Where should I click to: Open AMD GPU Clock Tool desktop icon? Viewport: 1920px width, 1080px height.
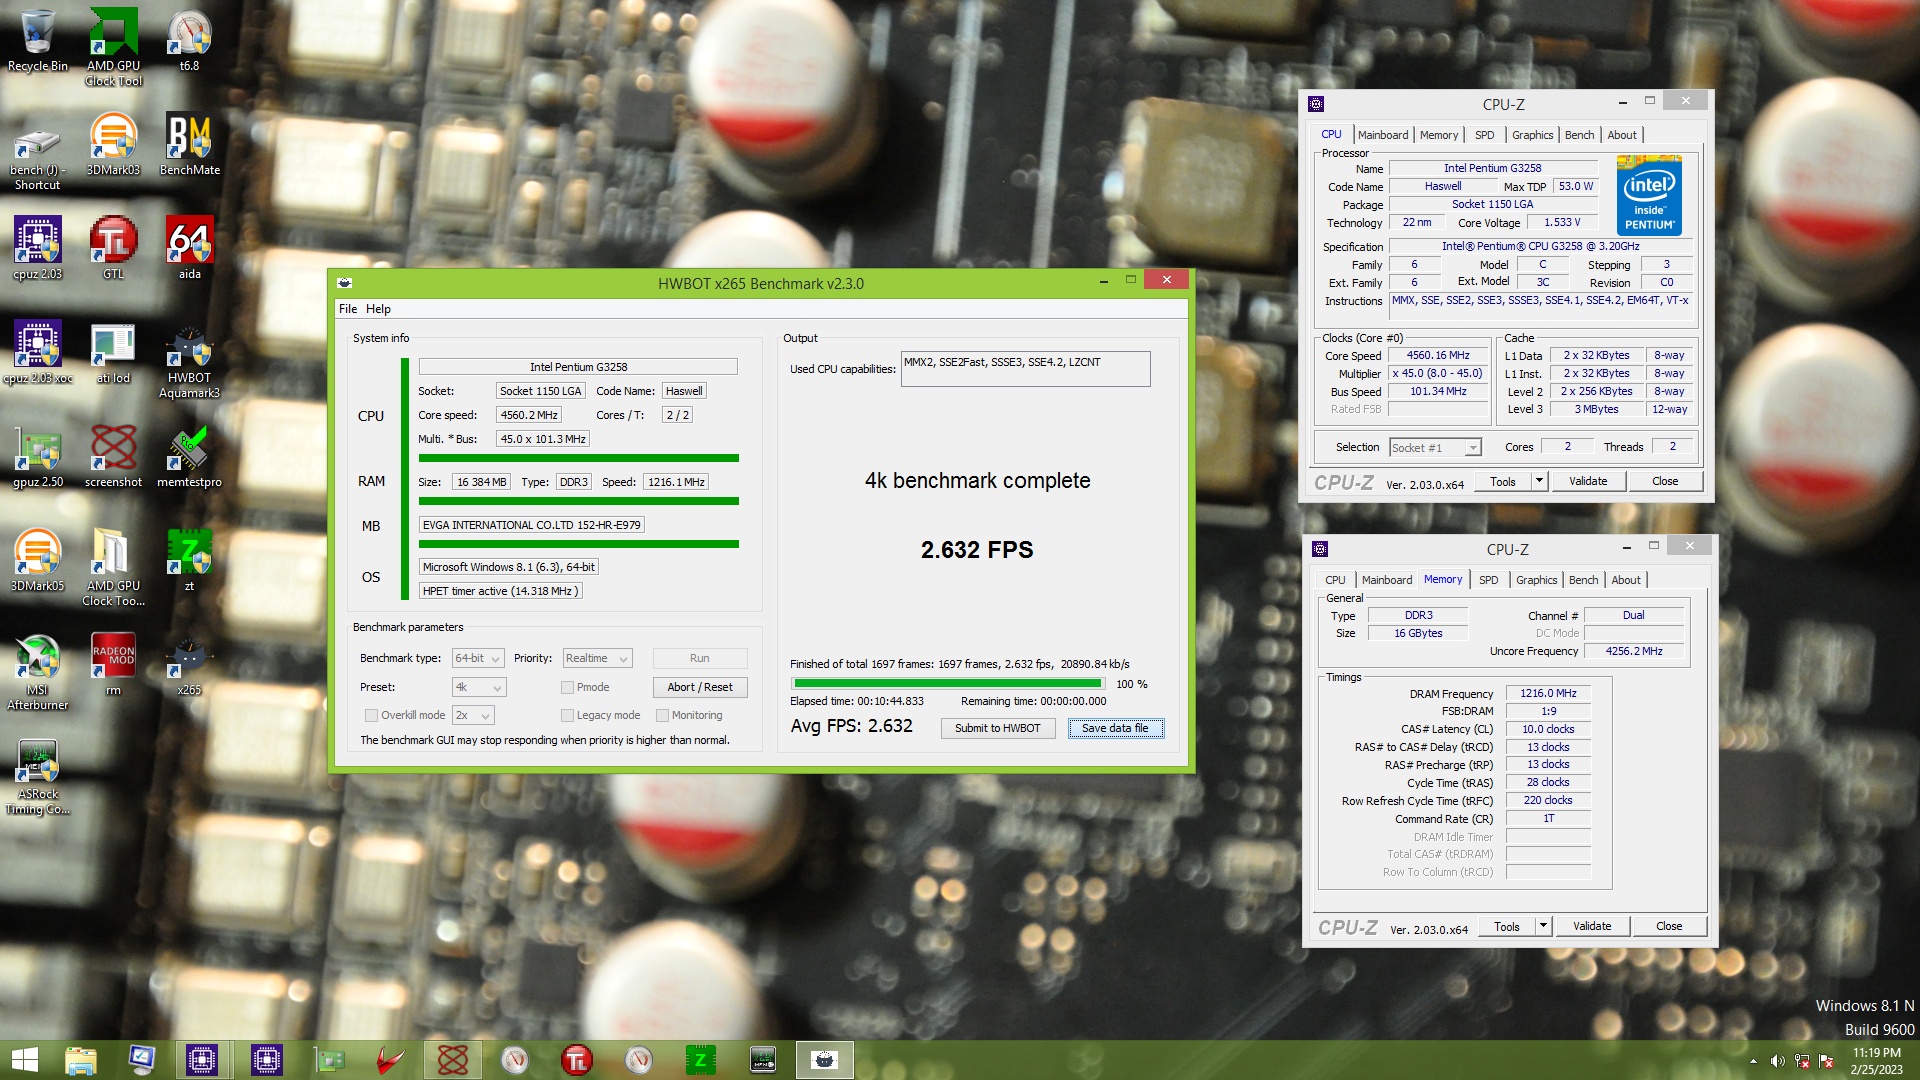[113, 46]
